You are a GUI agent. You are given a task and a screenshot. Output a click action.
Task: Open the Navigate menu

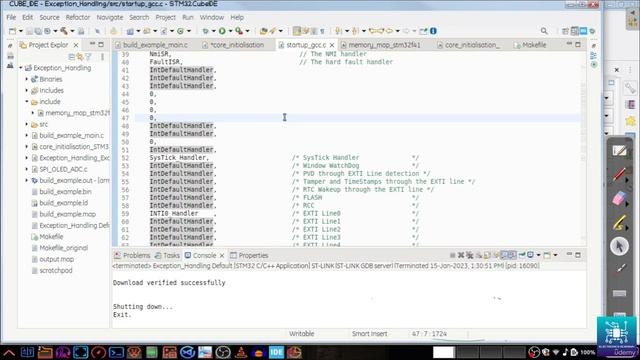click(109, 17)
